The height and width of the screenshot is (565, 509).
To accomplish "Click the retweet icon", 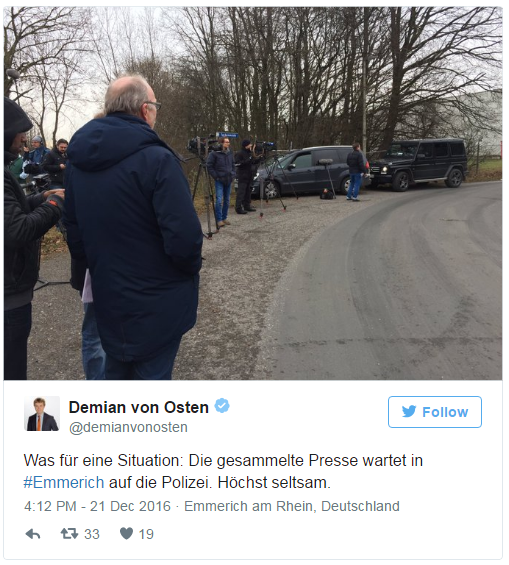I will click(69, 534).
